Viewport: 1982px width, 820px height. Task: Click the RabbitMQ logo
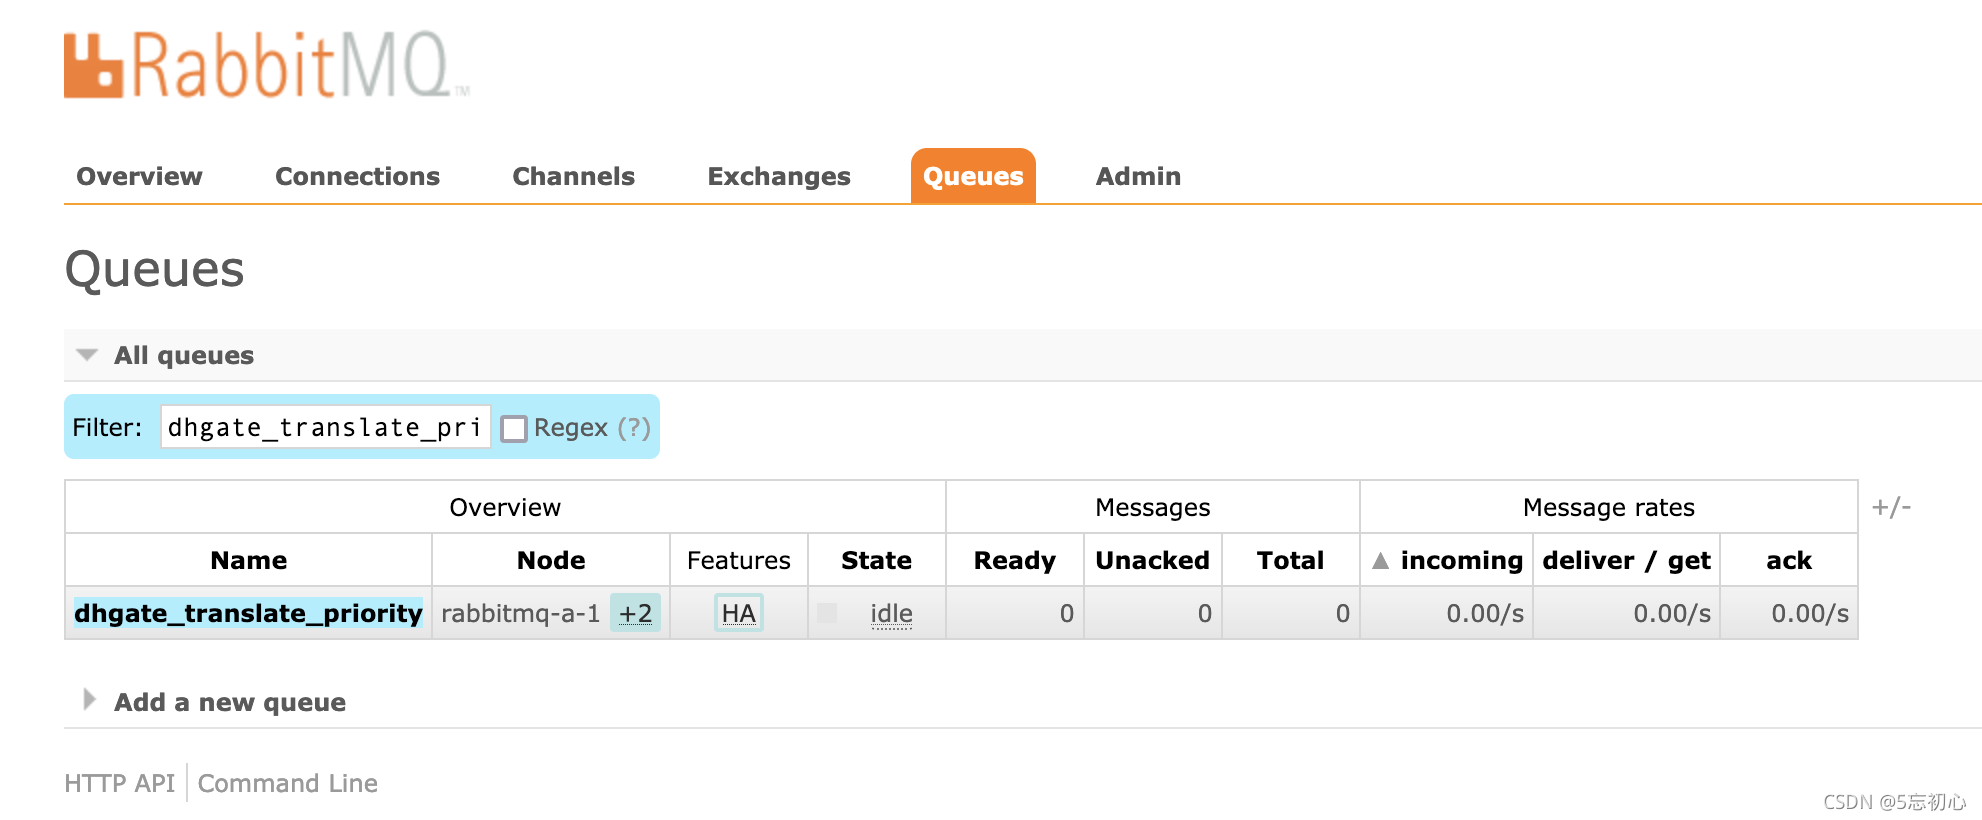[266, 65]
